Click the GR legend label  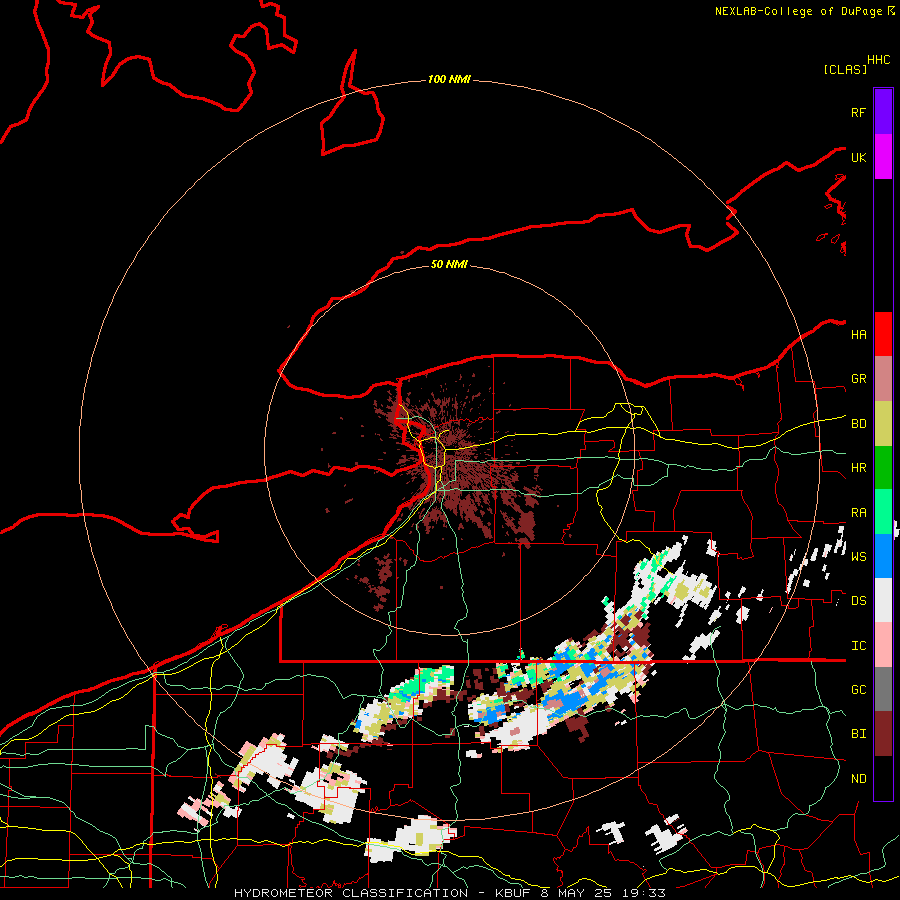point(858,379)
